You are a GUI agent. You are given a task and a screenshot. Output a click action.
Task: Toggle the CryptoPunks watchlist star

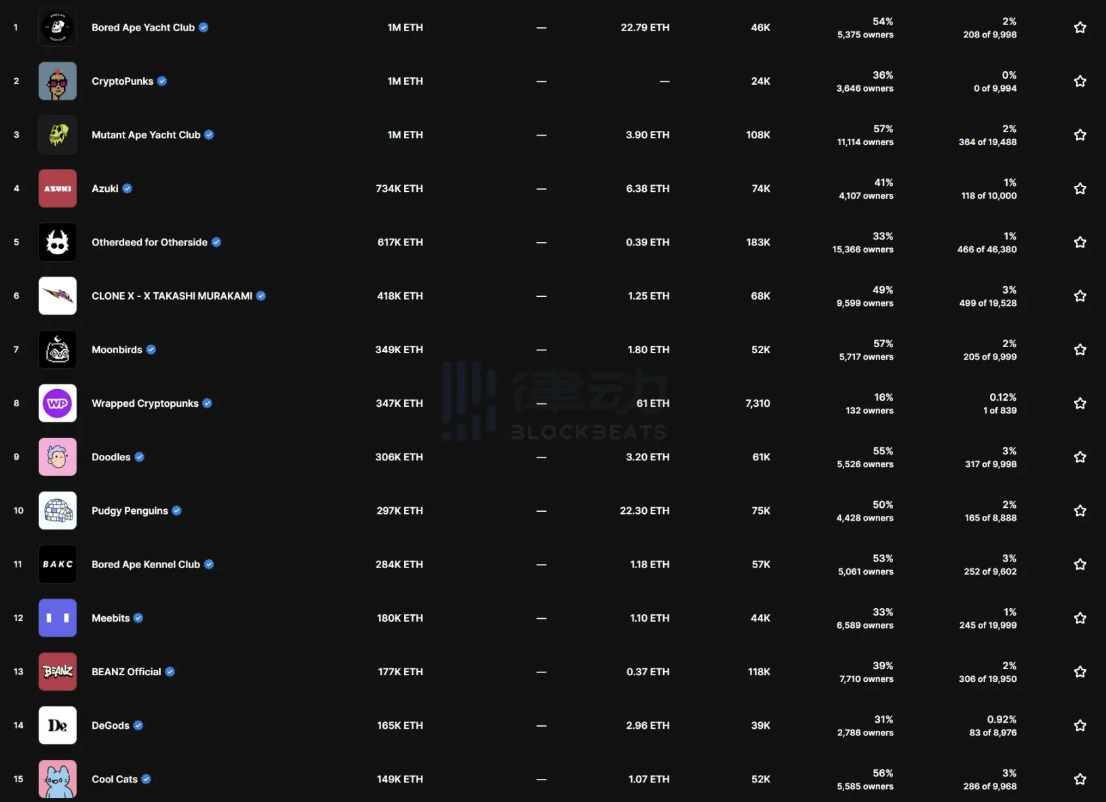click(1080, 81)
